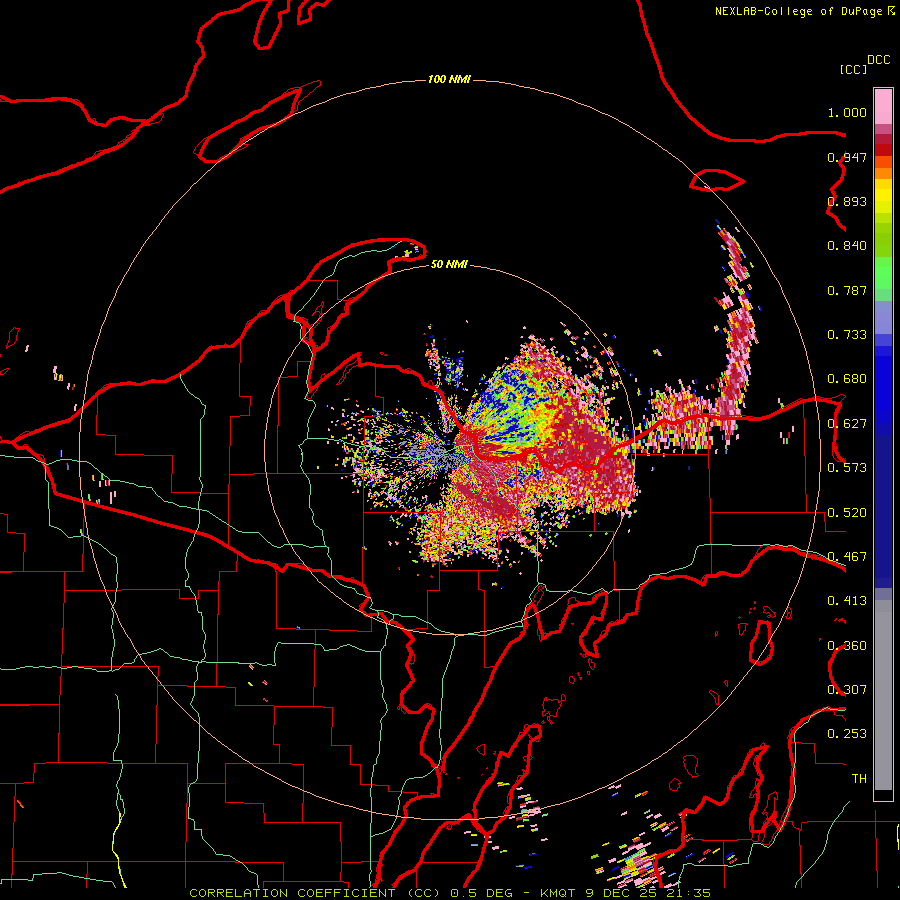900x900 pixels.
Task: Select the 0.520 color scale value
Action: 847,513
